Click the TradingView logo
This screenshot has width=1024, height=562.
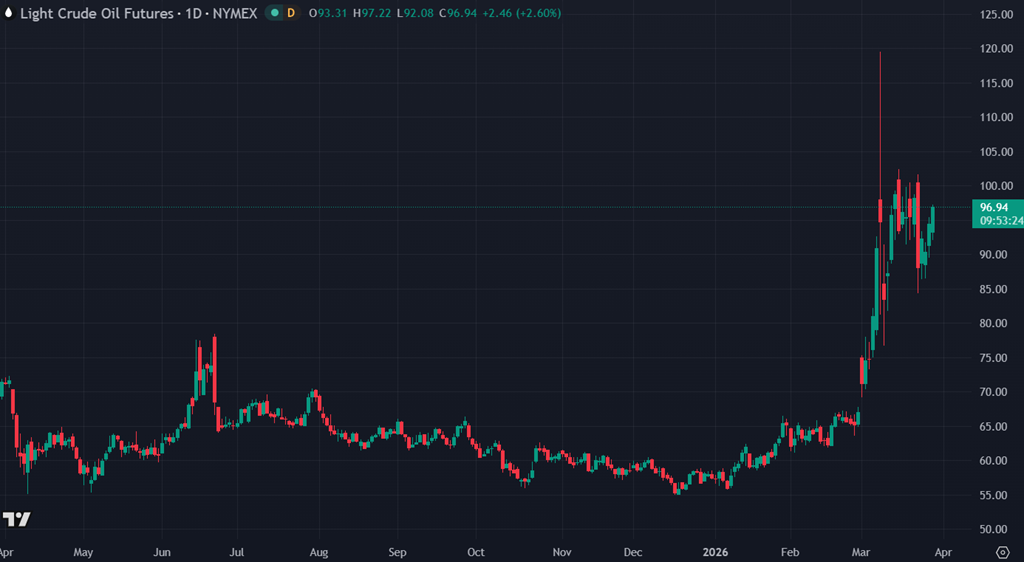[x=16, y=519]
